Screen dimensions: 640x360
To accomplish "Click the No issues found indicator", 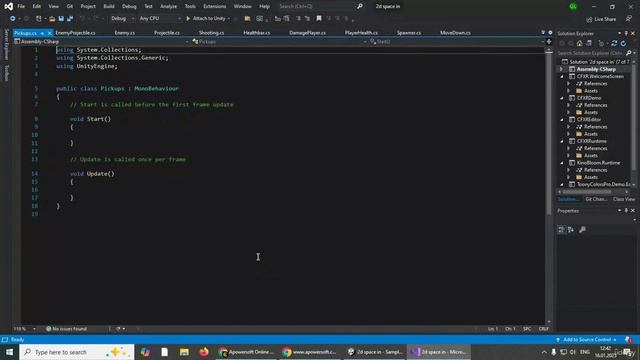I will pyautogui.click(x=67, y=329).
